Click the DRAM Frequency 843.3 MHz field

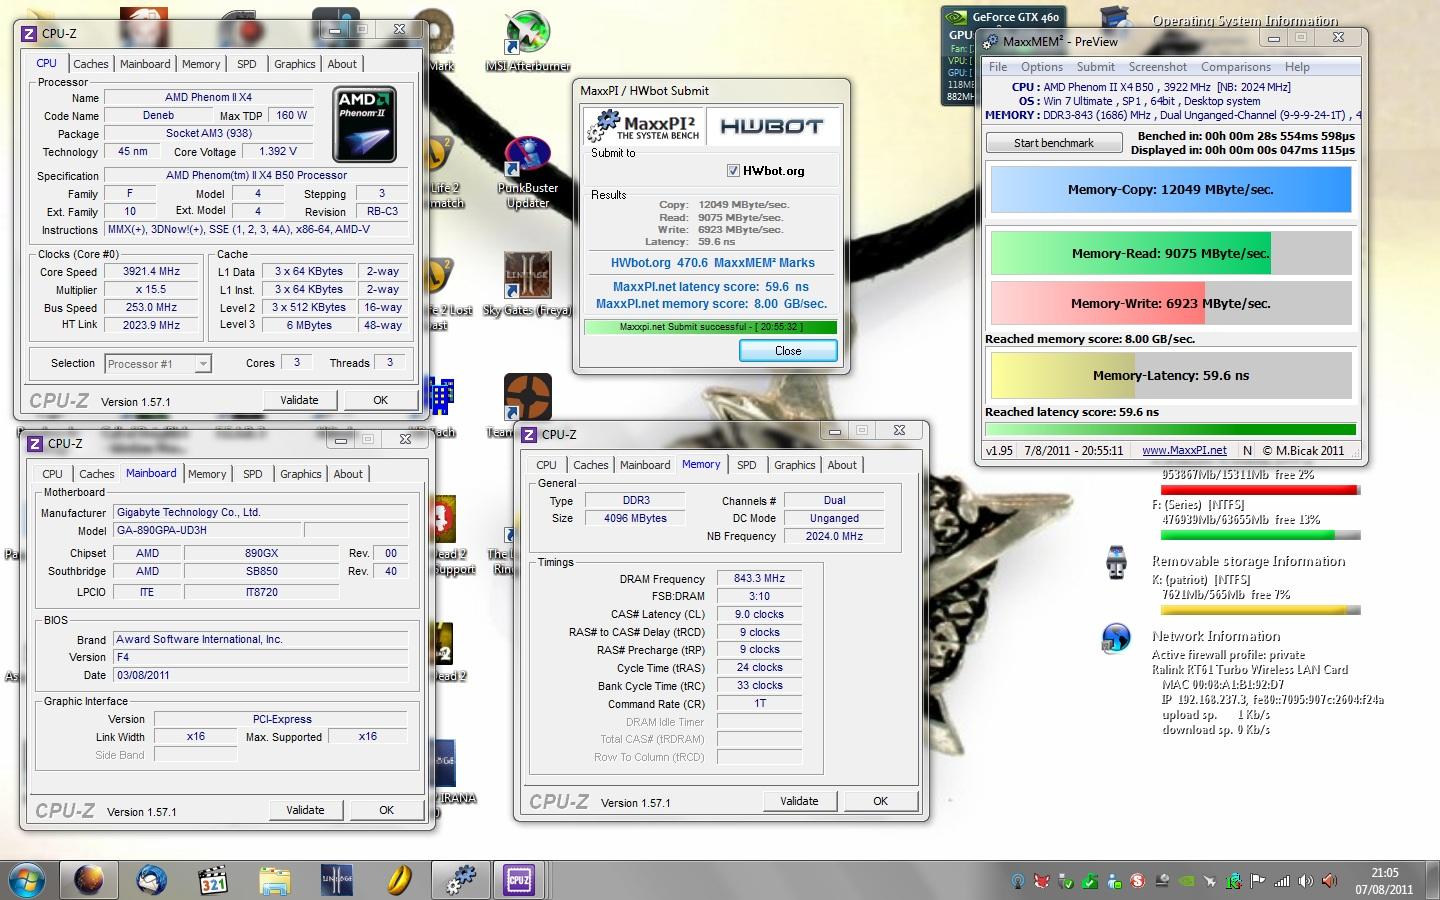pyautogui.click(x=760, y=578)
